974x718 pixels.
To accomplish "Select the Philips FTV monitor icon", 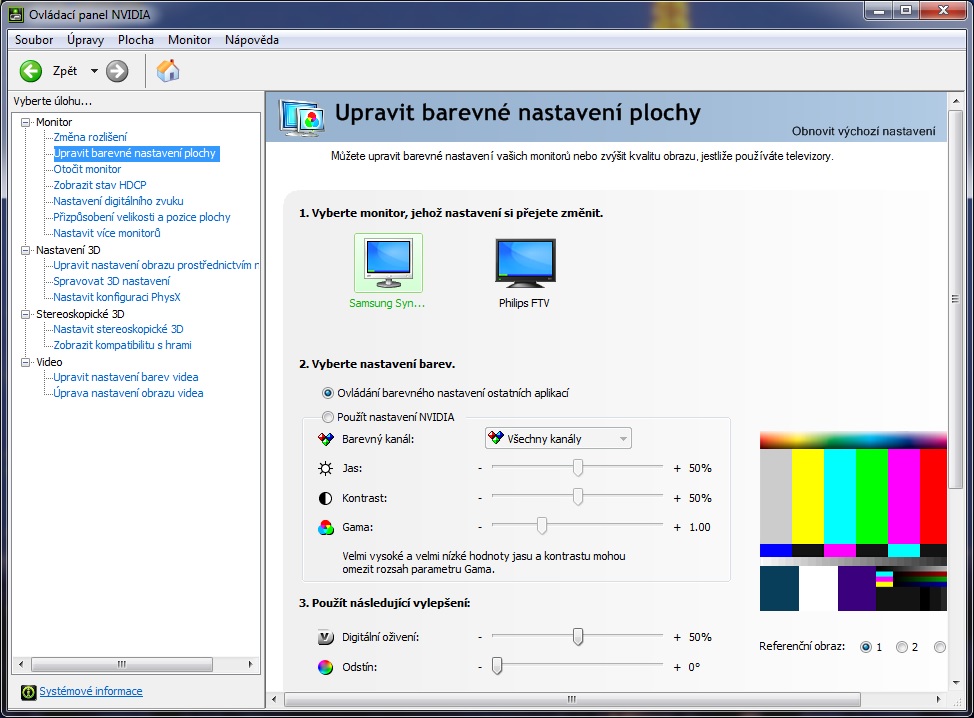I will [524, 263].
